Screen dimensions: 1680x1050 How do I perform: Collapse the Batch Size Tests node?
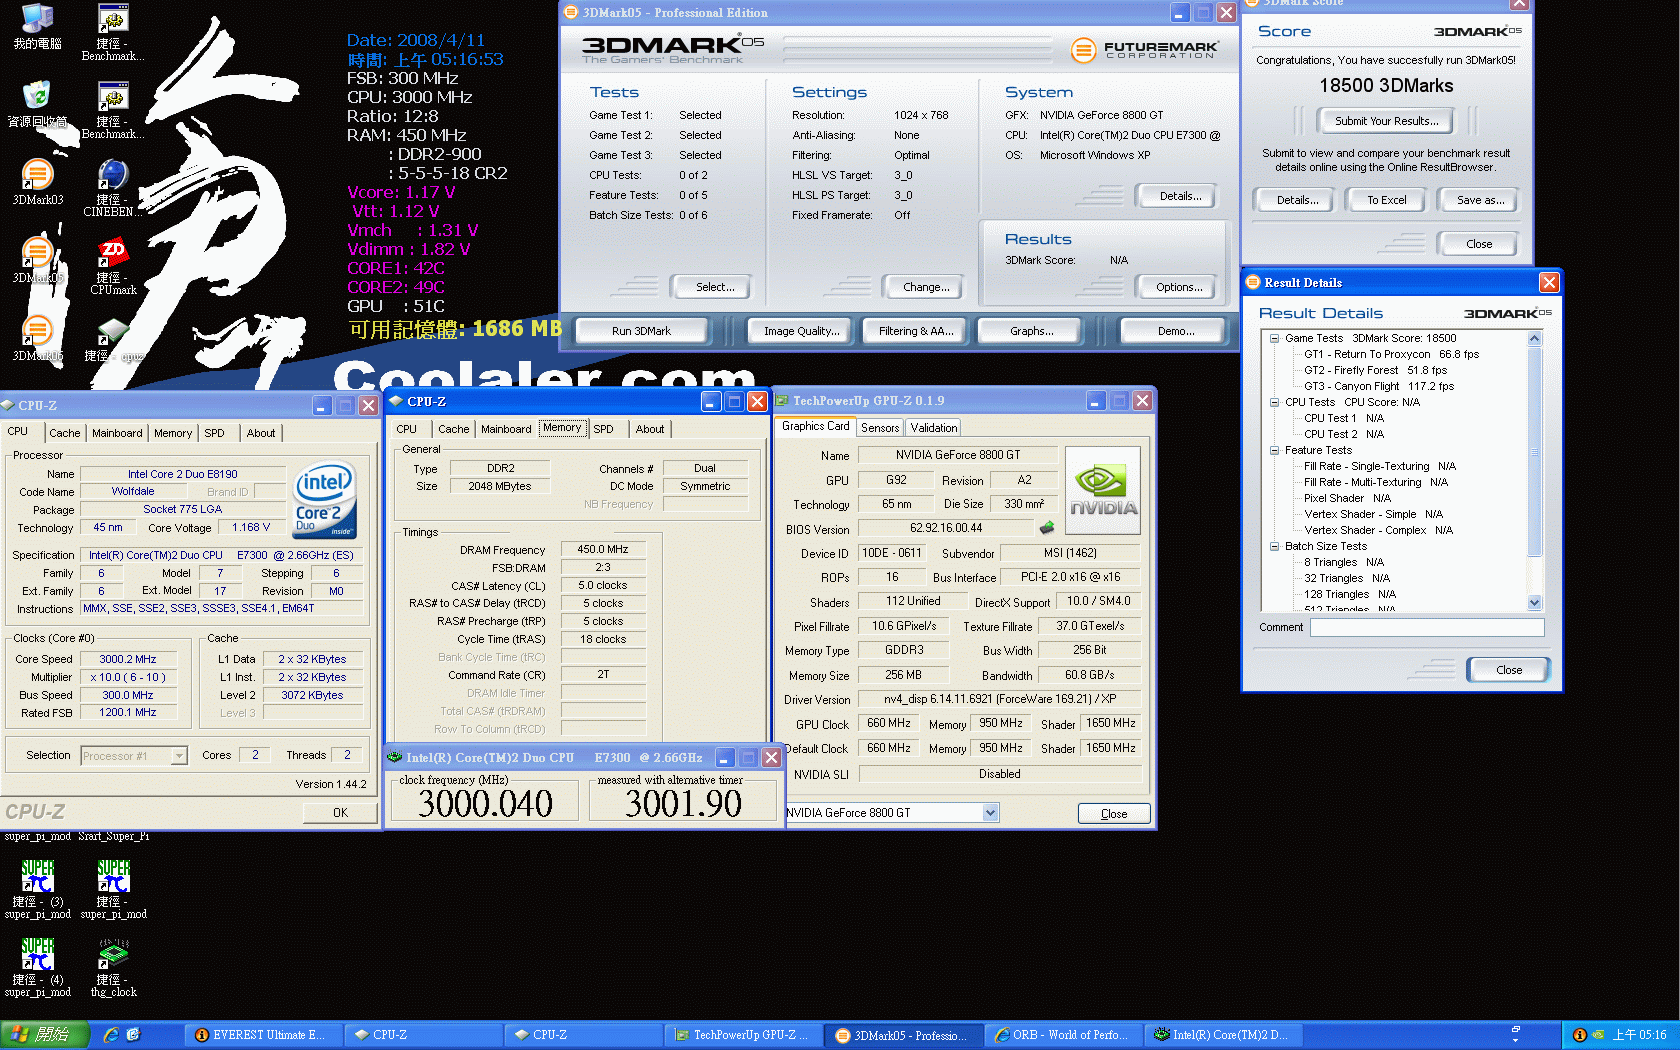point(1274,546)
